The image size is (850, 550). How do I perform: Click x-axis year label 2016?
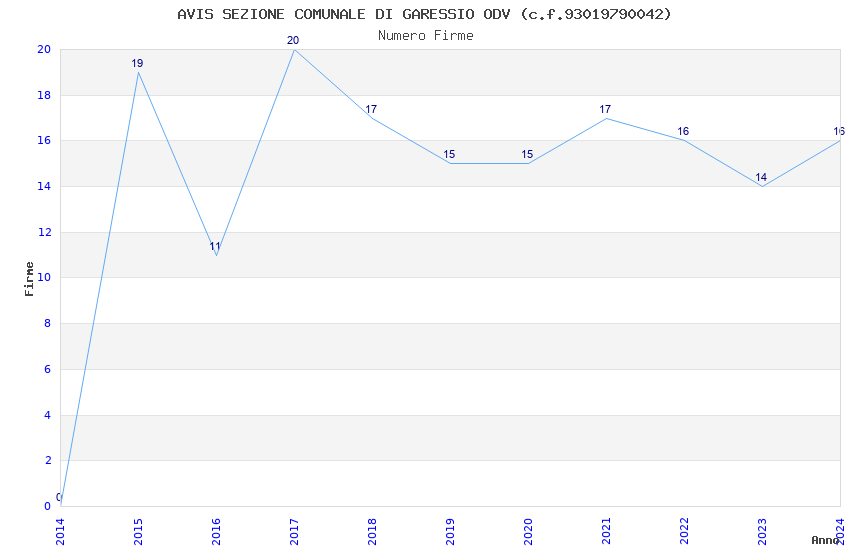(x=216, y=532)
